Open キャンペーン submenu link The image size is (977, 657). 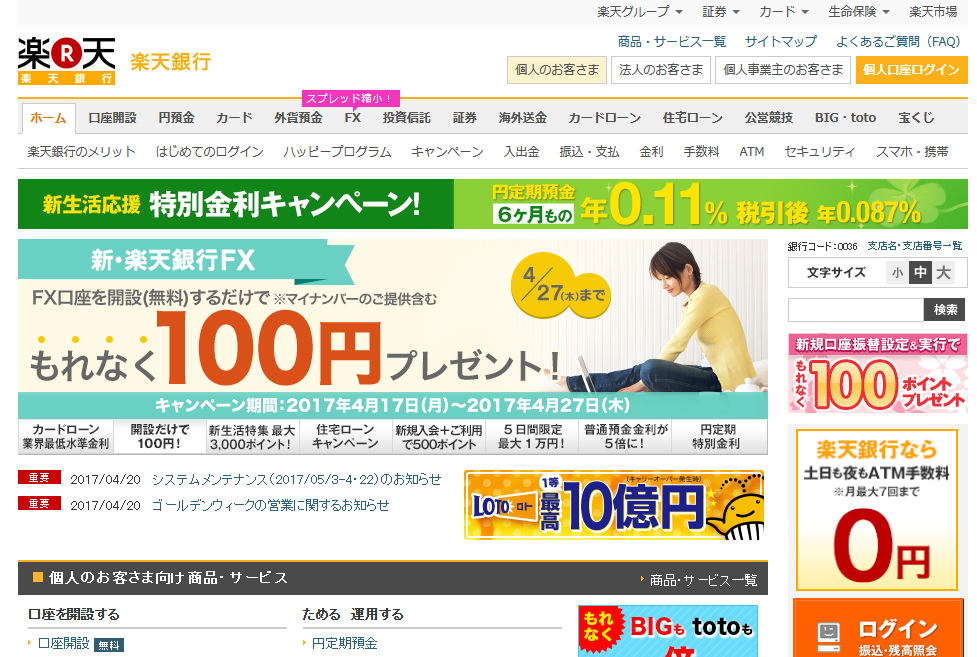447,152
